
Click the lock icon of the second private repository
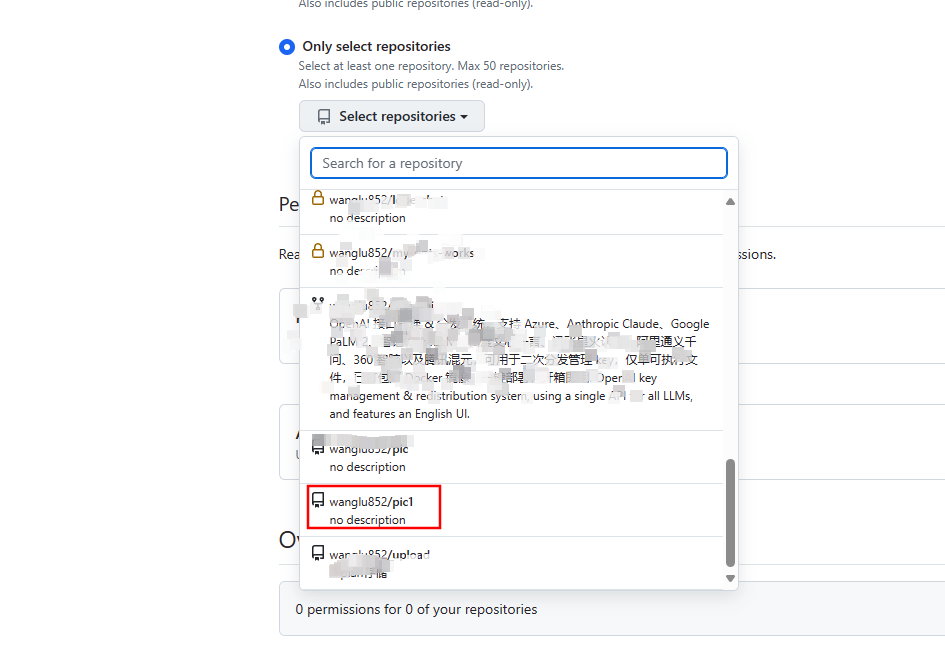[318, 251]
